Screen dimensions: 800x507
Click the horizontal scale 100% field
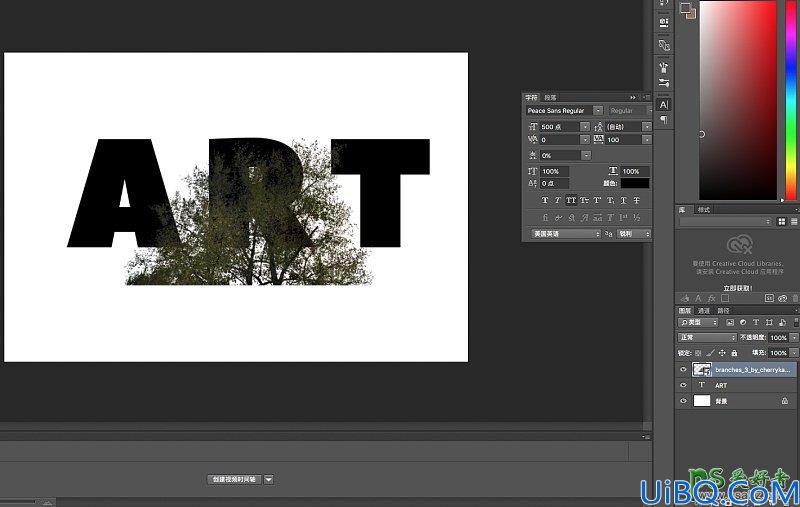click(635, 171)
